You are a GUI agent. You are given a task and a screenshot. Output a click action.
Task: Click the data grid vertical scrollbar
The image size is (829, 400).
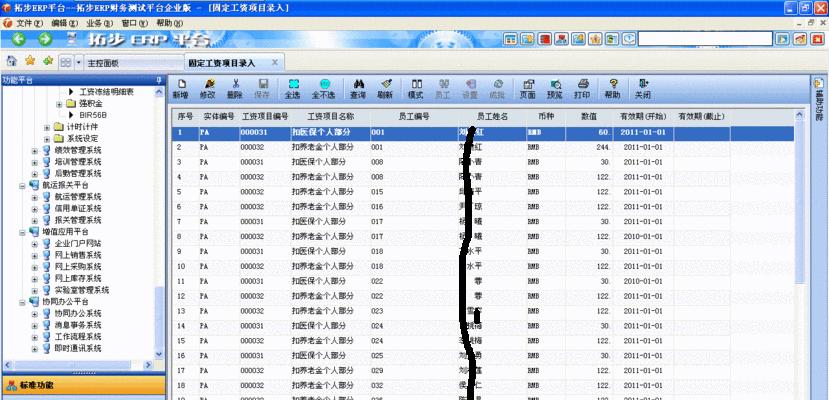[x=799, y=254]
